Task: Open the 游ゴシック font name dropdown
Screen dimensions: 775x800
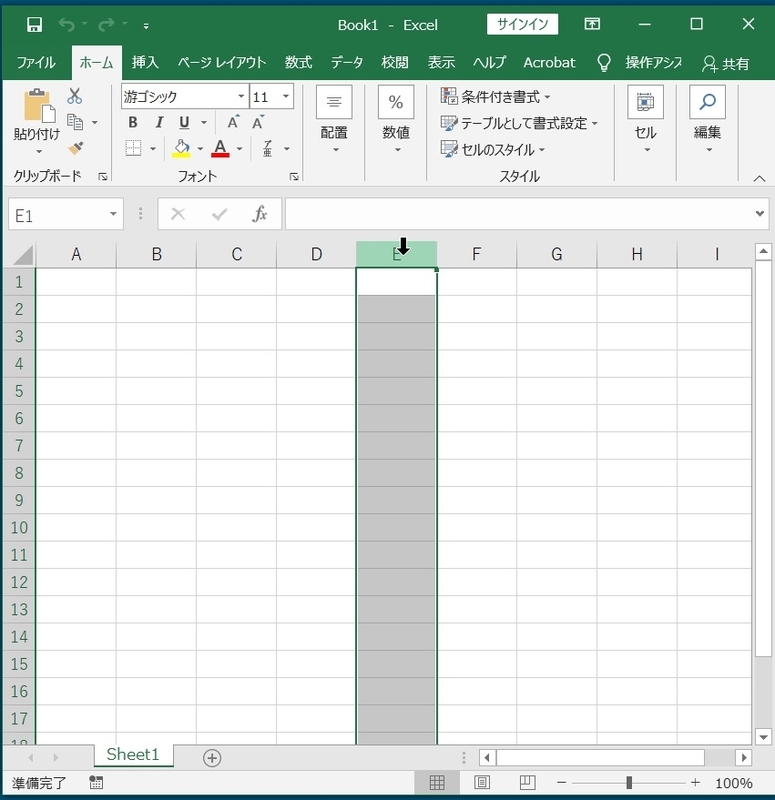Action: click(x=241, y=96)
